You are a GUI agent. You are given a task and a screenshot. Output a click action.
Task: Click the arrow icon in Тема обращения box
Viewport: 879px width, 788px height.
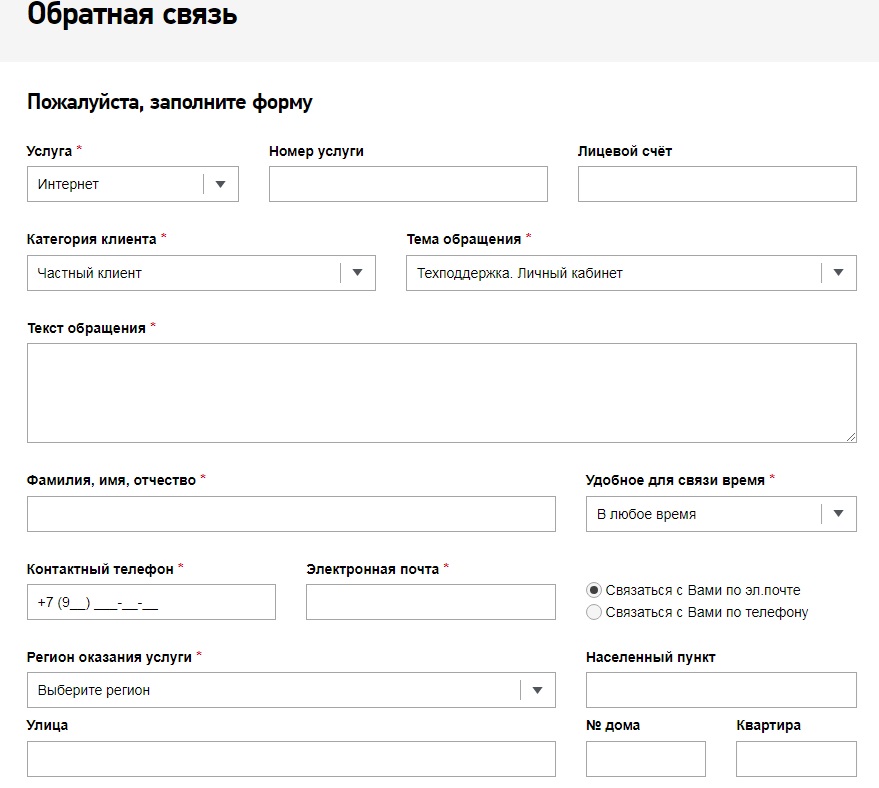tap(839, 273)
